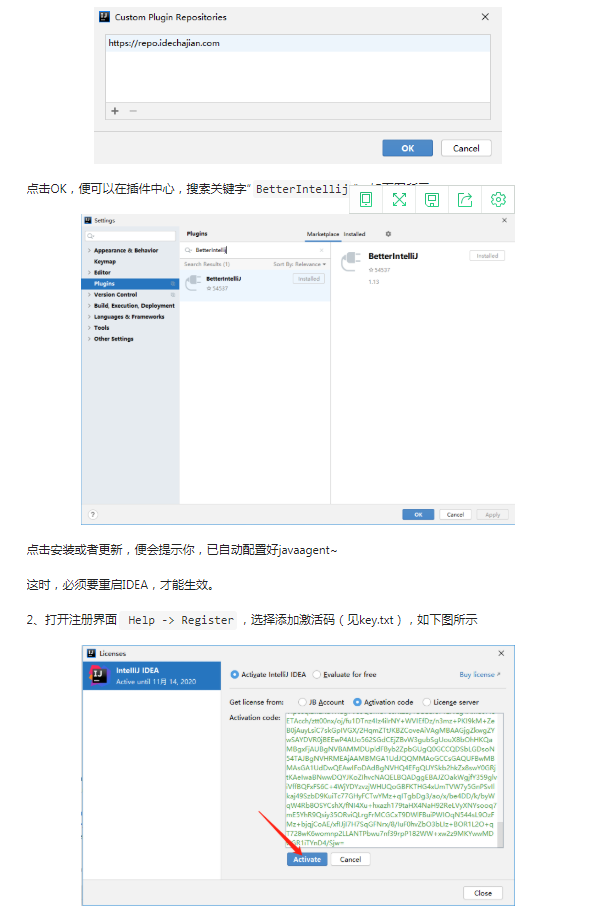Screen dimensions: 598x910
Task: Select Activate IntelliJ IDEA radio option
Action: [x=235, y=674]
